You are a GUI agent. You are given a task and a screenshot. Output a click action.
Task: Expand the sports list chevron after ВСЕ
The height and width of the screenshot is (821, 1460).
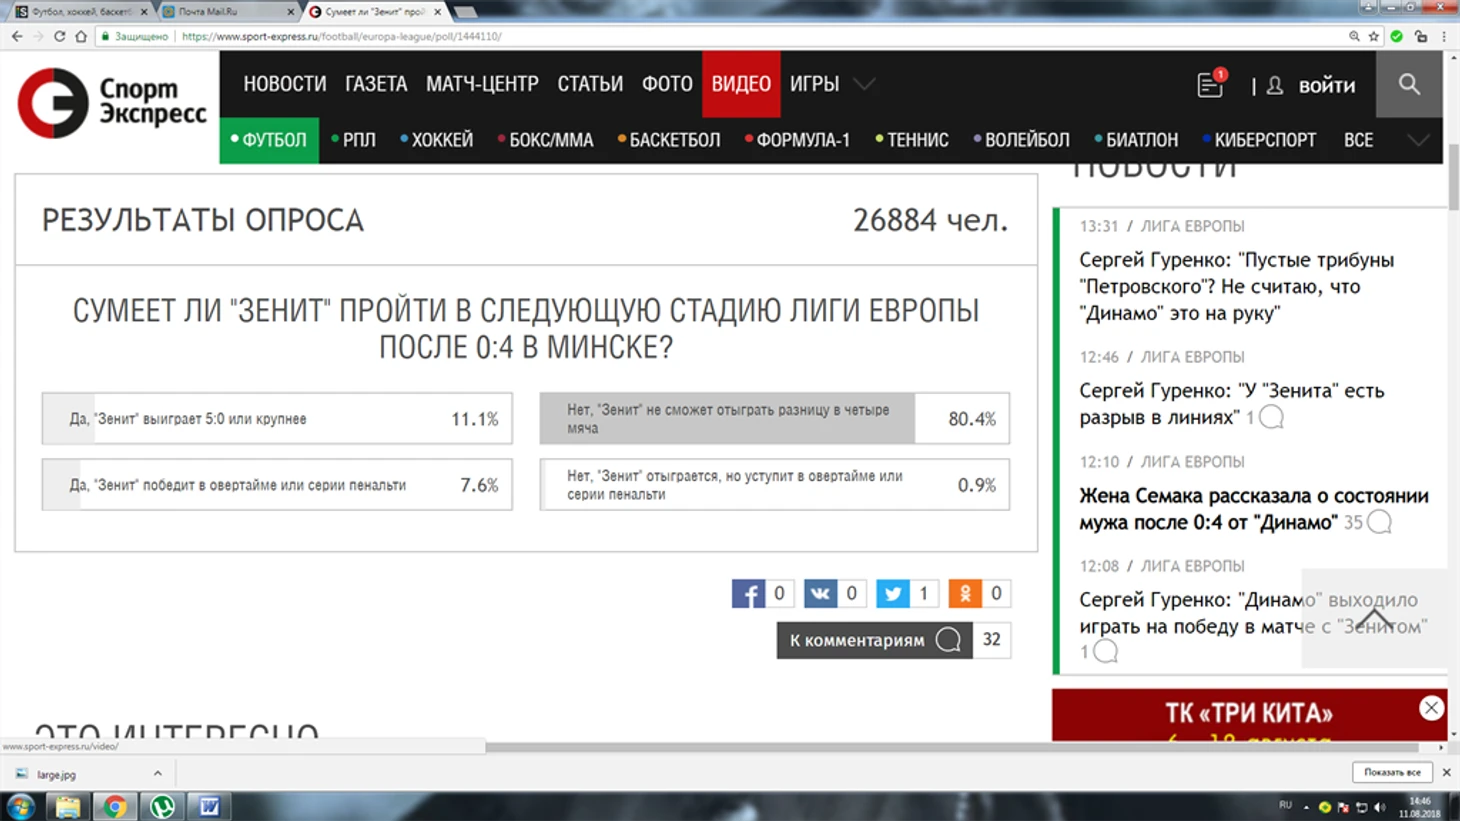[x=1418, y=140]
